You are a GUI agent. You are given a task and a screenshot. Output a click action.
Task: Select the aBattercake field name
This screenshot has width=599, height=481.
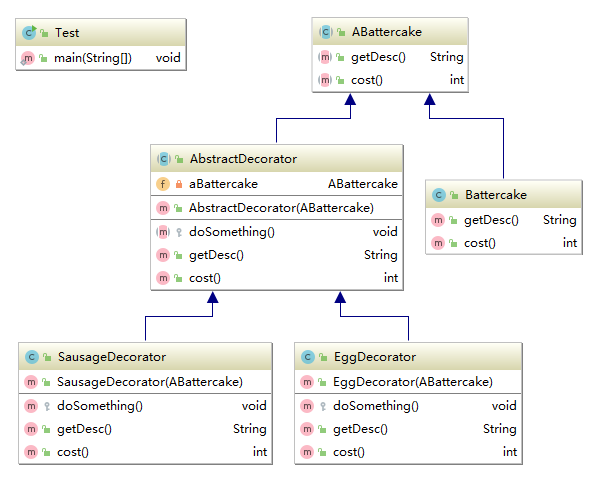[223, 184]
